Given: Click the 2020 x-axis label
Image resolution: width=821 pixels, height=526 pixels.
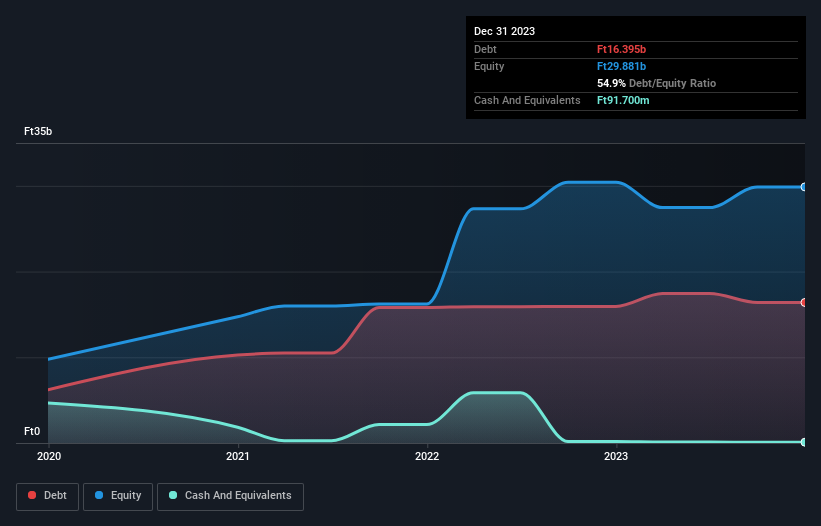Looking at the screenshot, I should (49, 456).
